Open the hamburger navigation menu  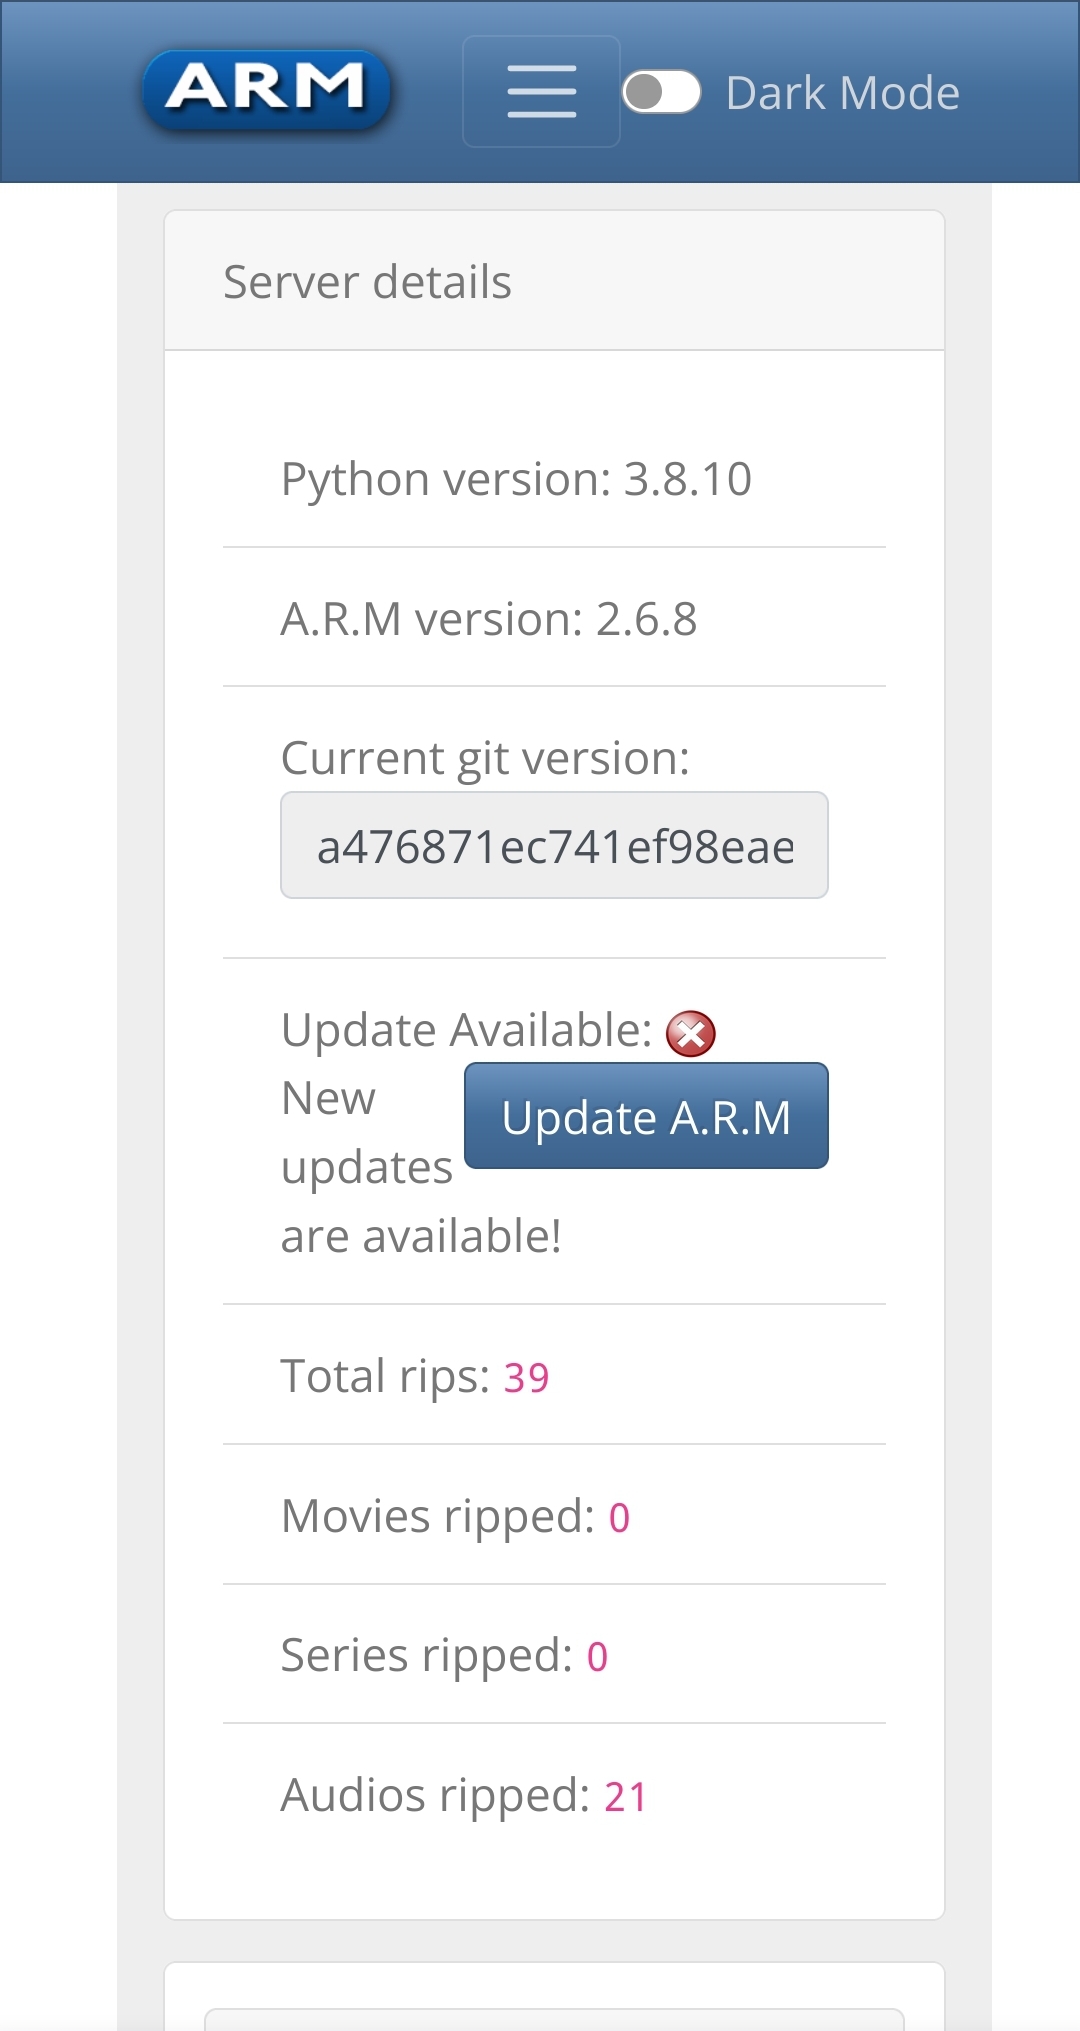(x=540, y=90)
